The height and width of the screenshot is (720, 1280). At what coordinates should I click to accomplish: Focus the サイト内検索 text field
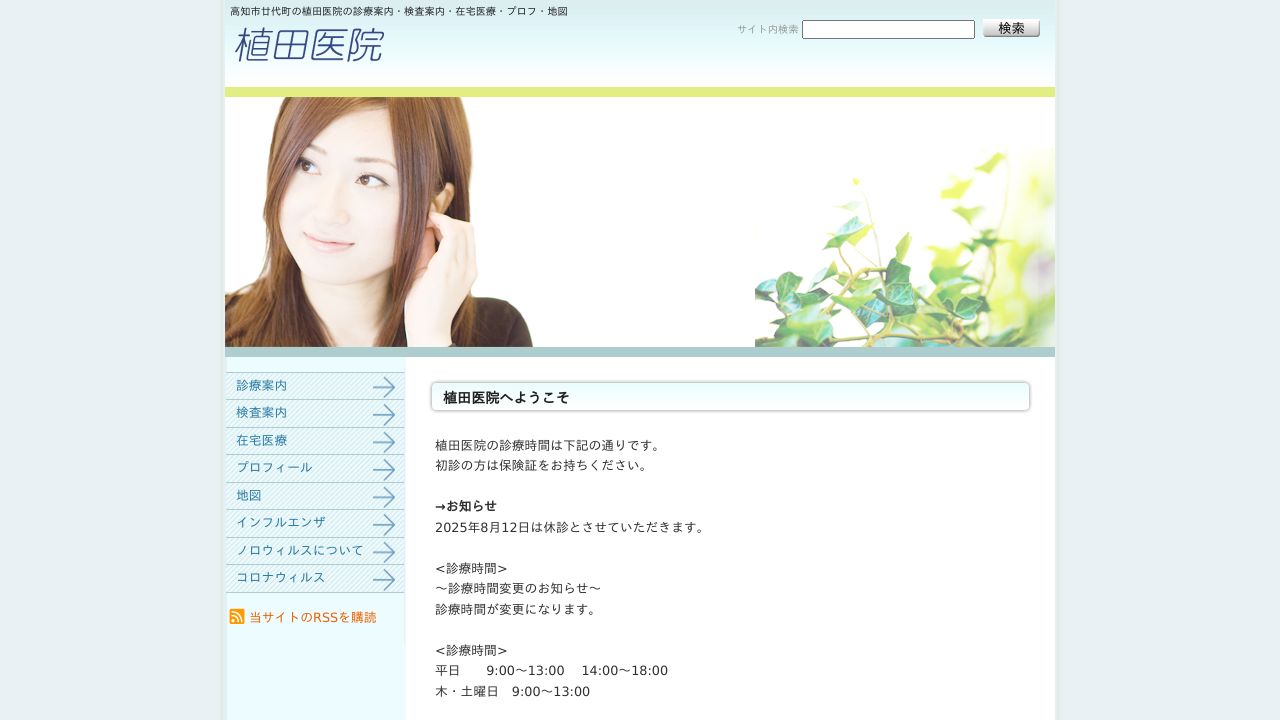pos(888,30)
